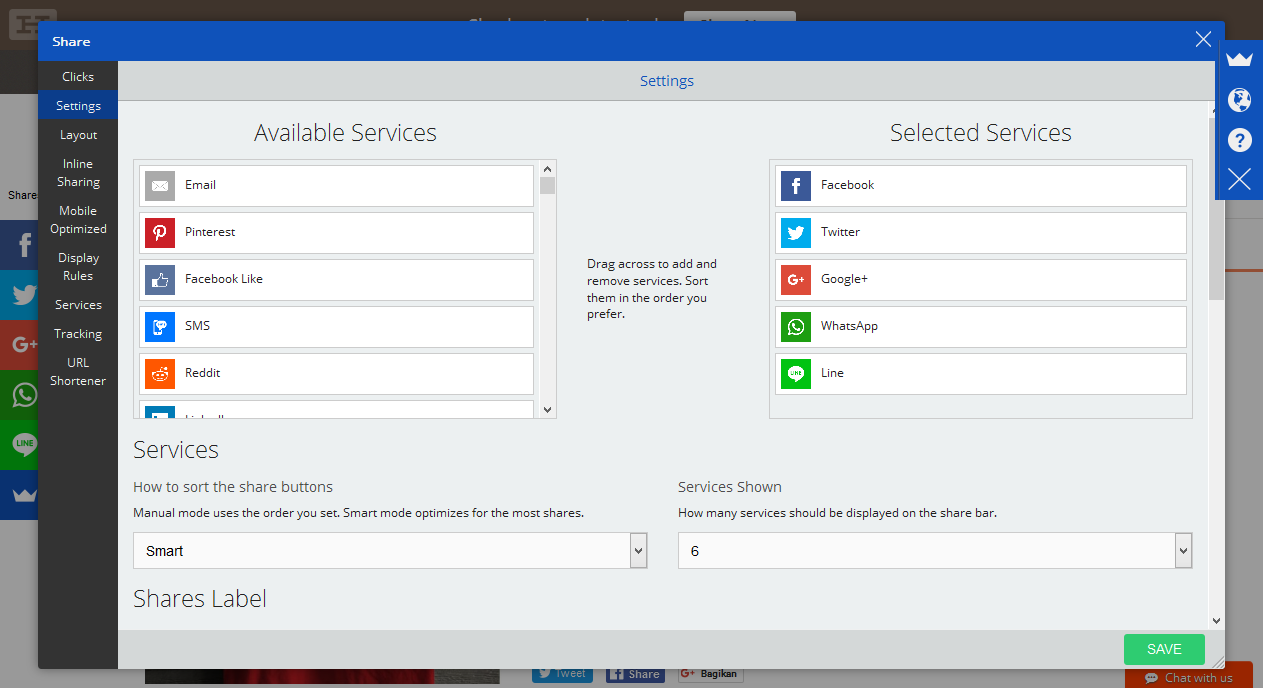Click the Email envelope icon in Available Services
The image size is (1263, 688).
click(x=160, y=186)
